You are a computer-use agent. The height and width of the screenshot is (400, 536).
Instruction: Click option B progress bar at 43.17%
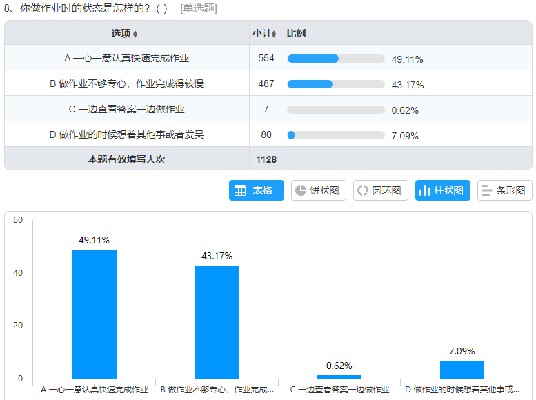point(336,84)
